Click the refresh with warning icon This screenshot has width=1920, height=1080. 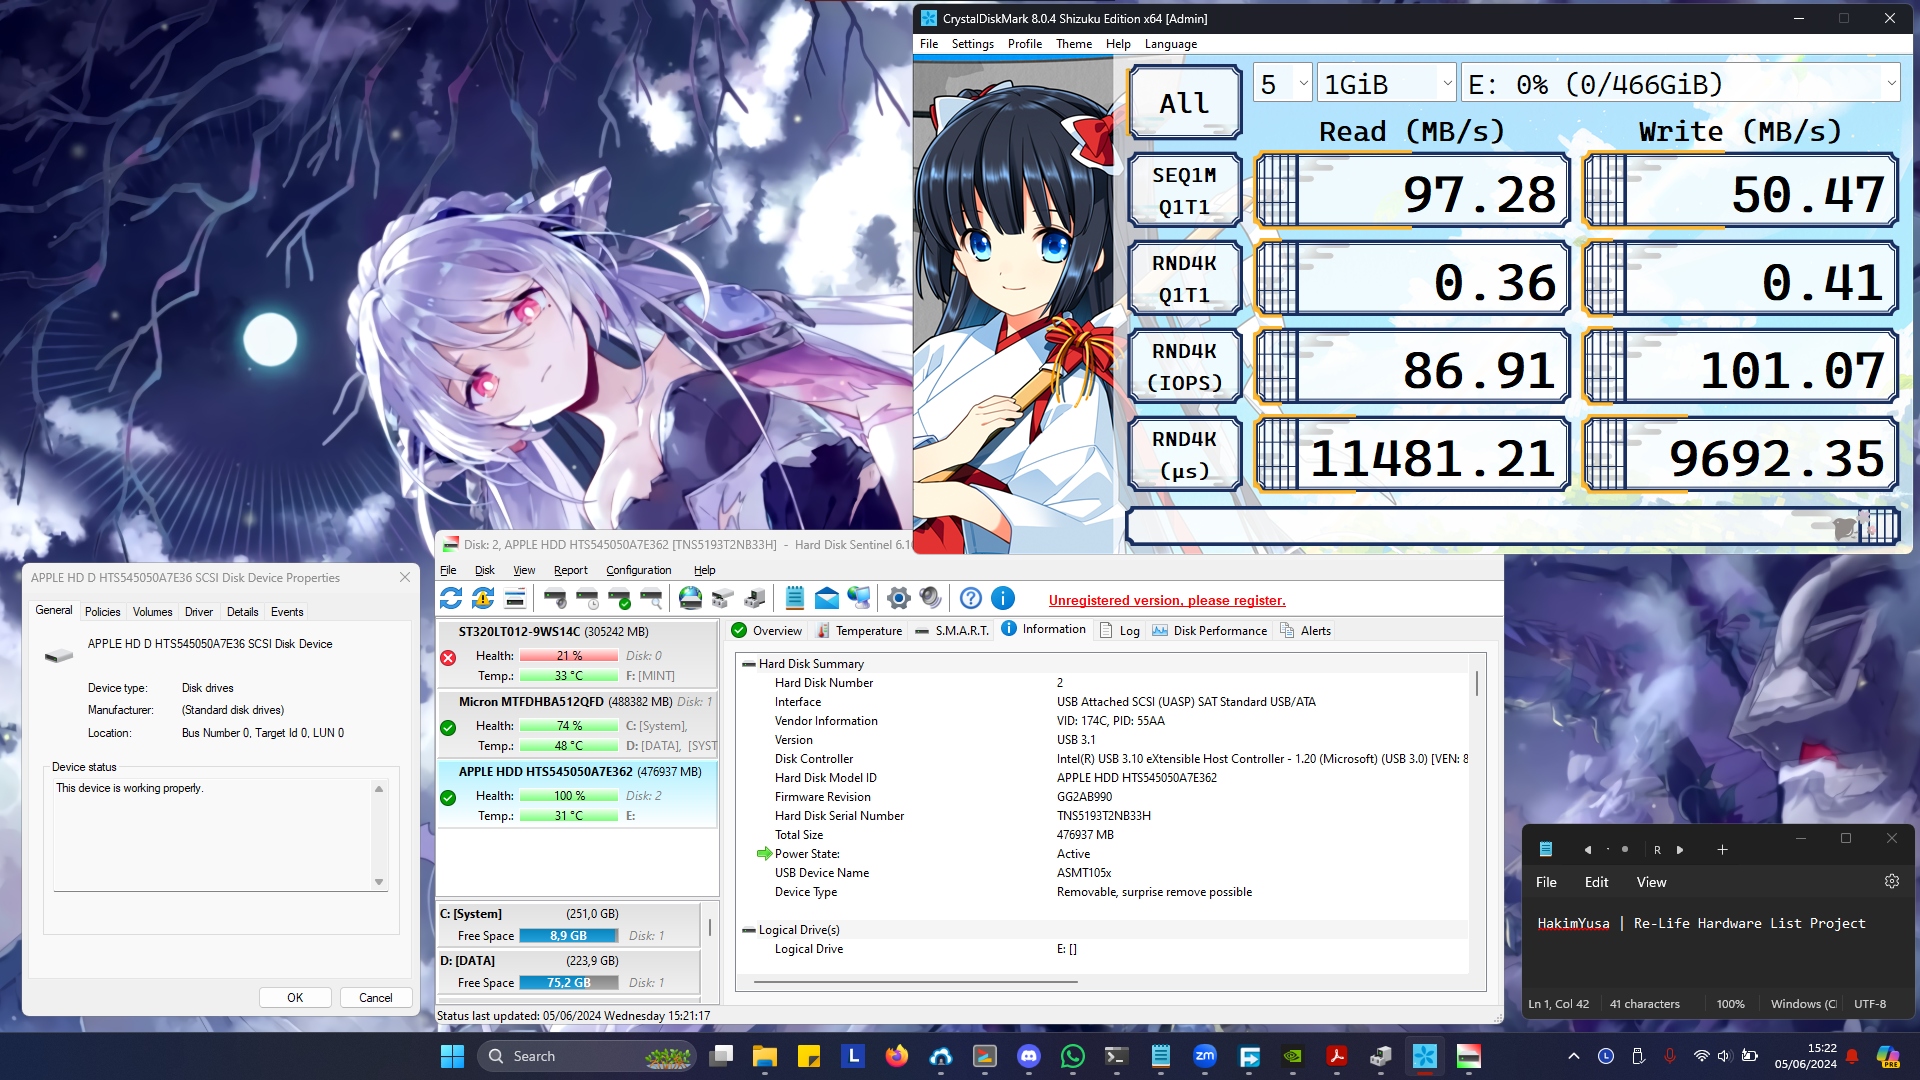[x=483, y=598]
